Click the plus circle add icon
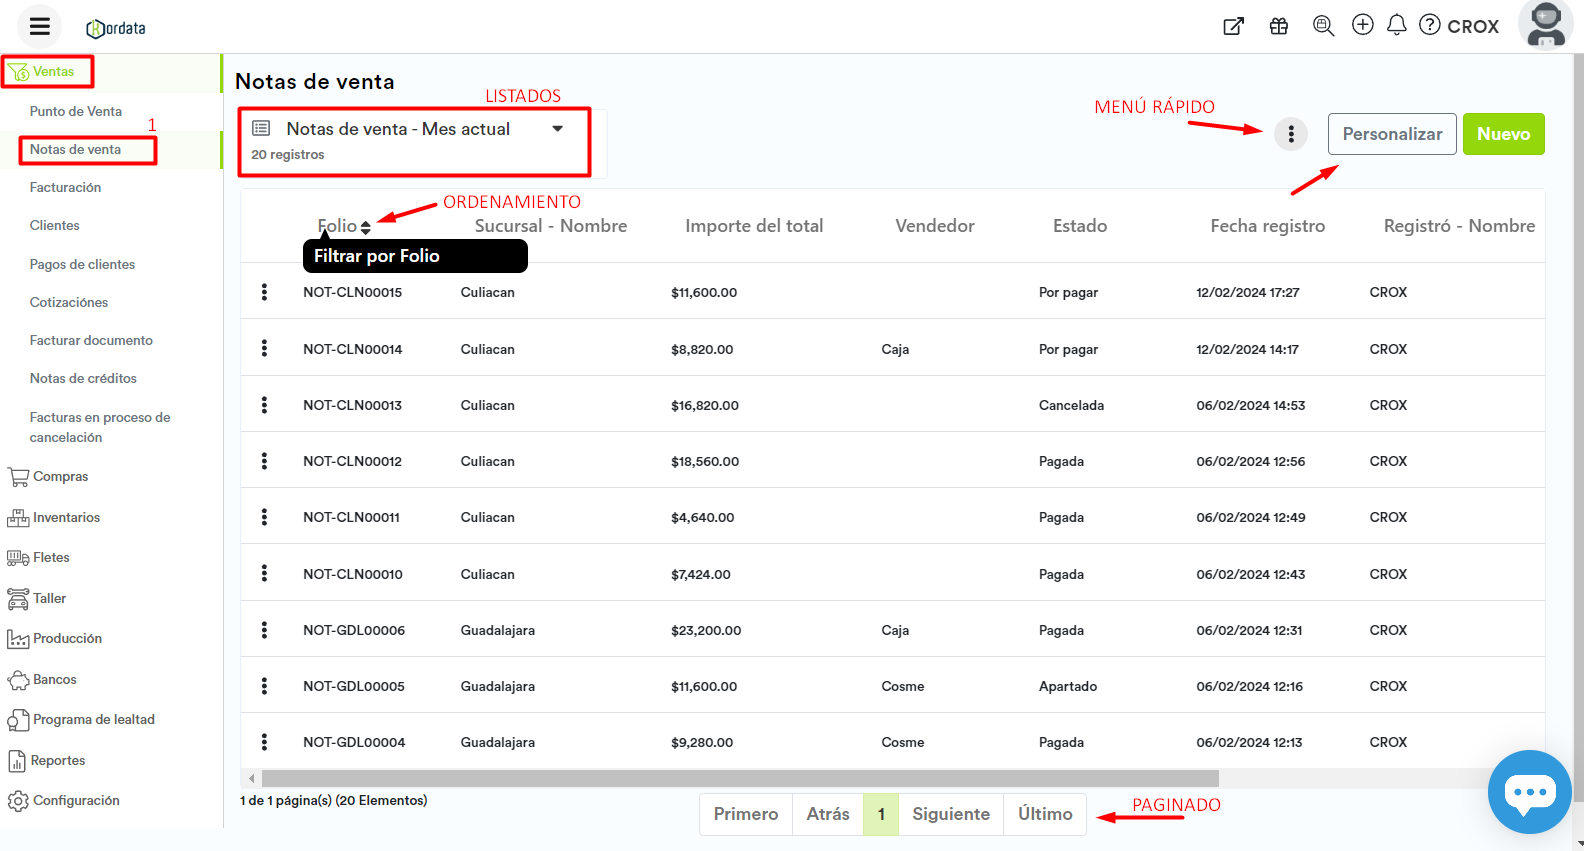 tap(1362, 25)
